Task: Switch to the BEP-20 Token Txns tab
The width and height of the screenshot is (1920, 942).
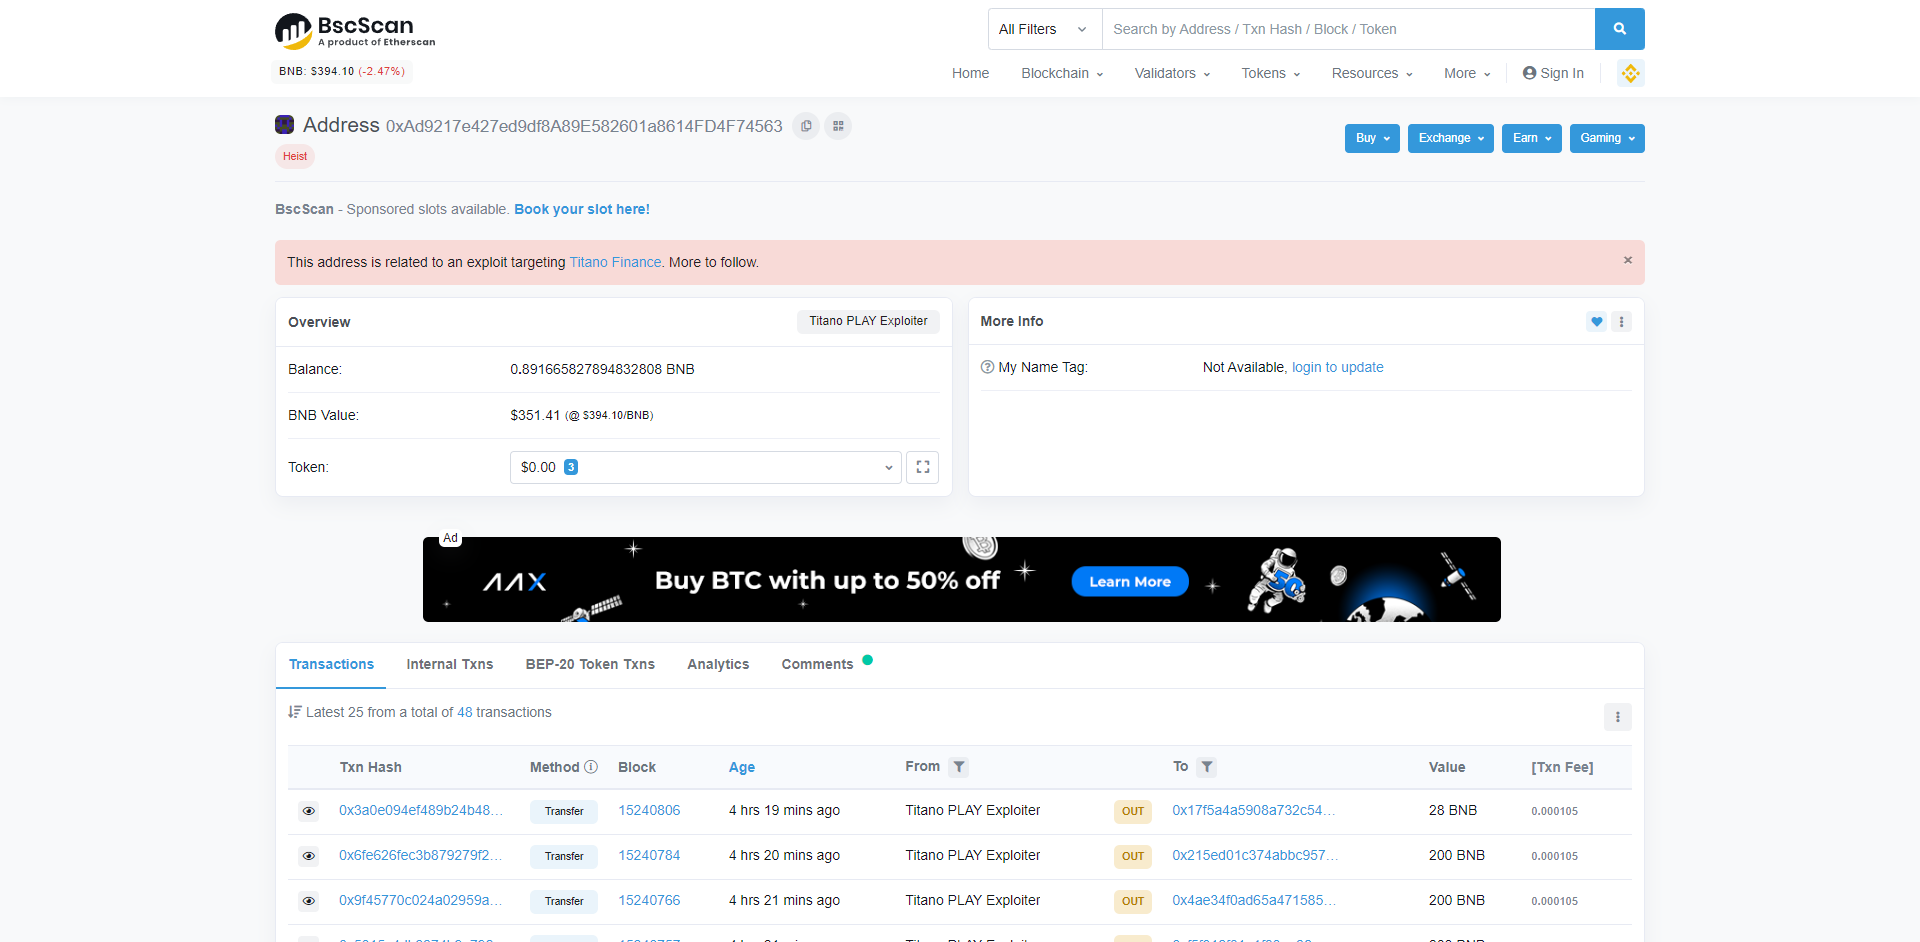Action: pyautogui.click(x=590, y=664)
